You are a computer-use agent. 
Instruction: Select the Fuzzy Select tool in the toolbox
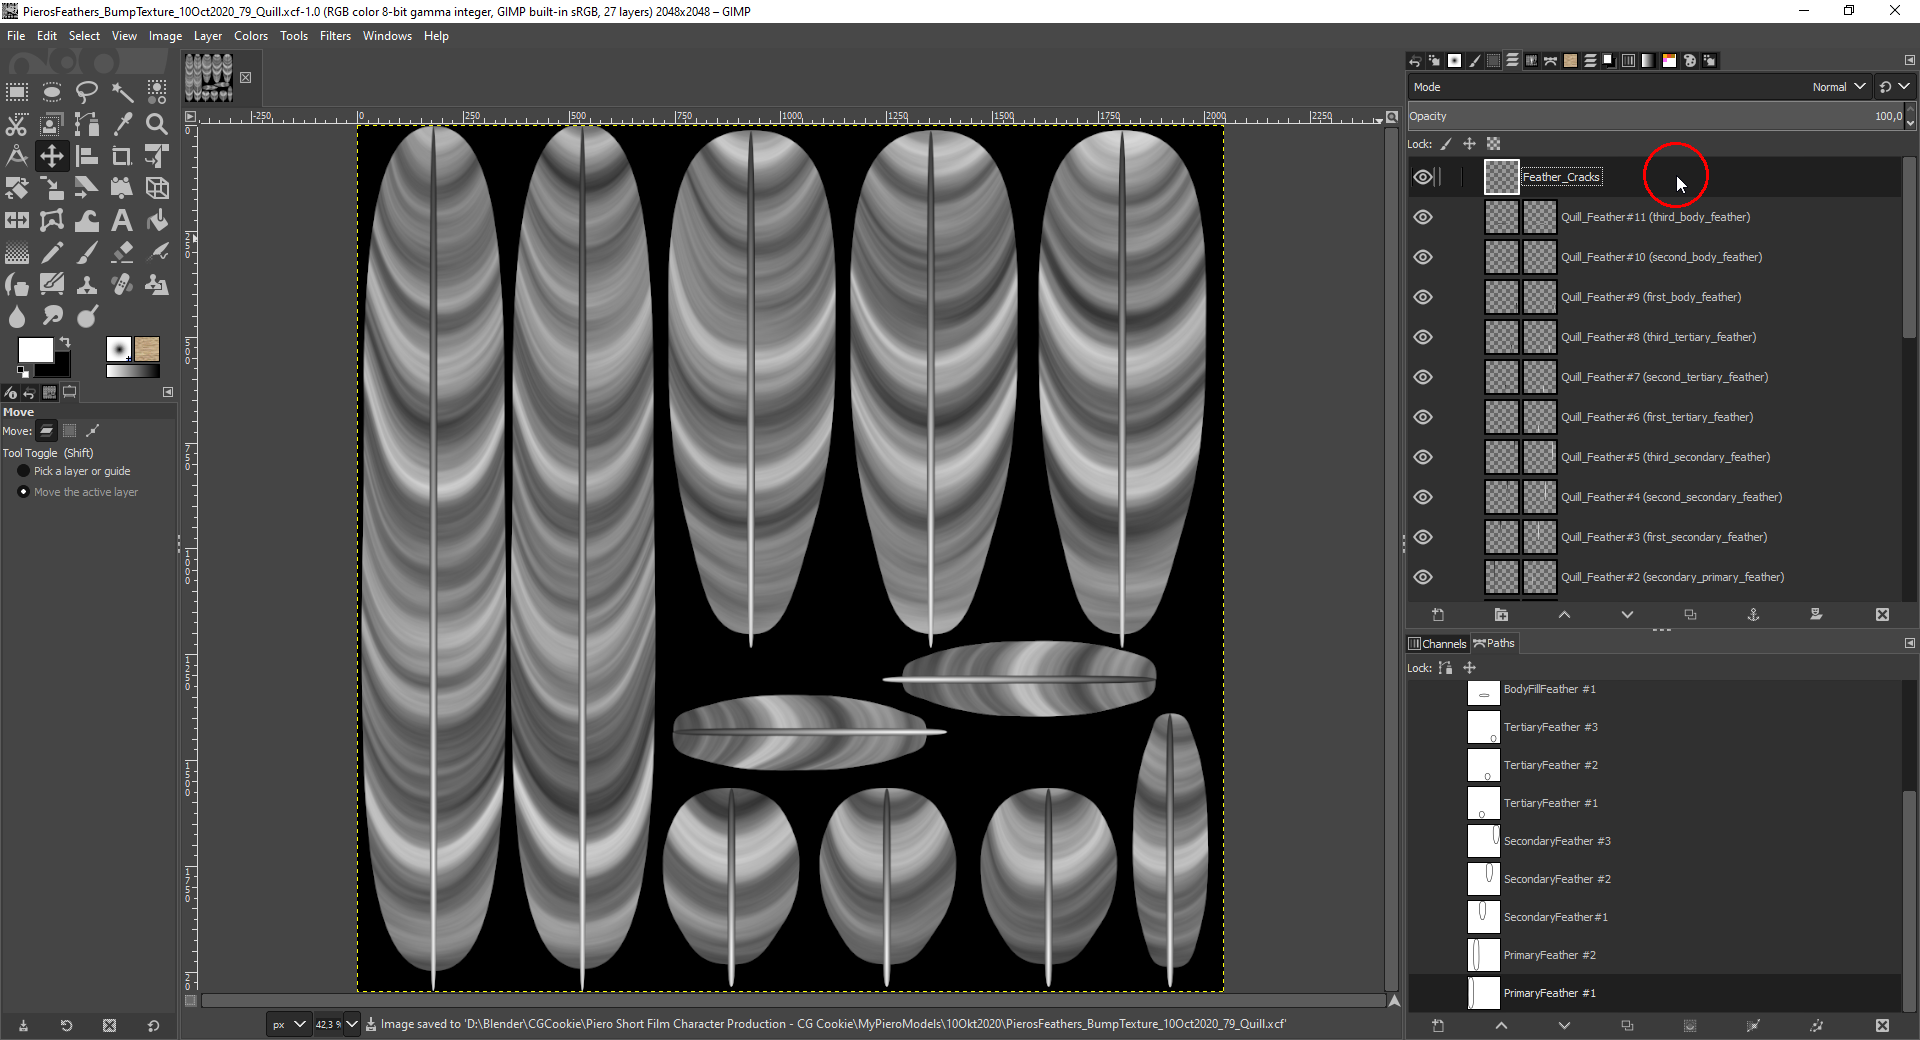(122, 92)
